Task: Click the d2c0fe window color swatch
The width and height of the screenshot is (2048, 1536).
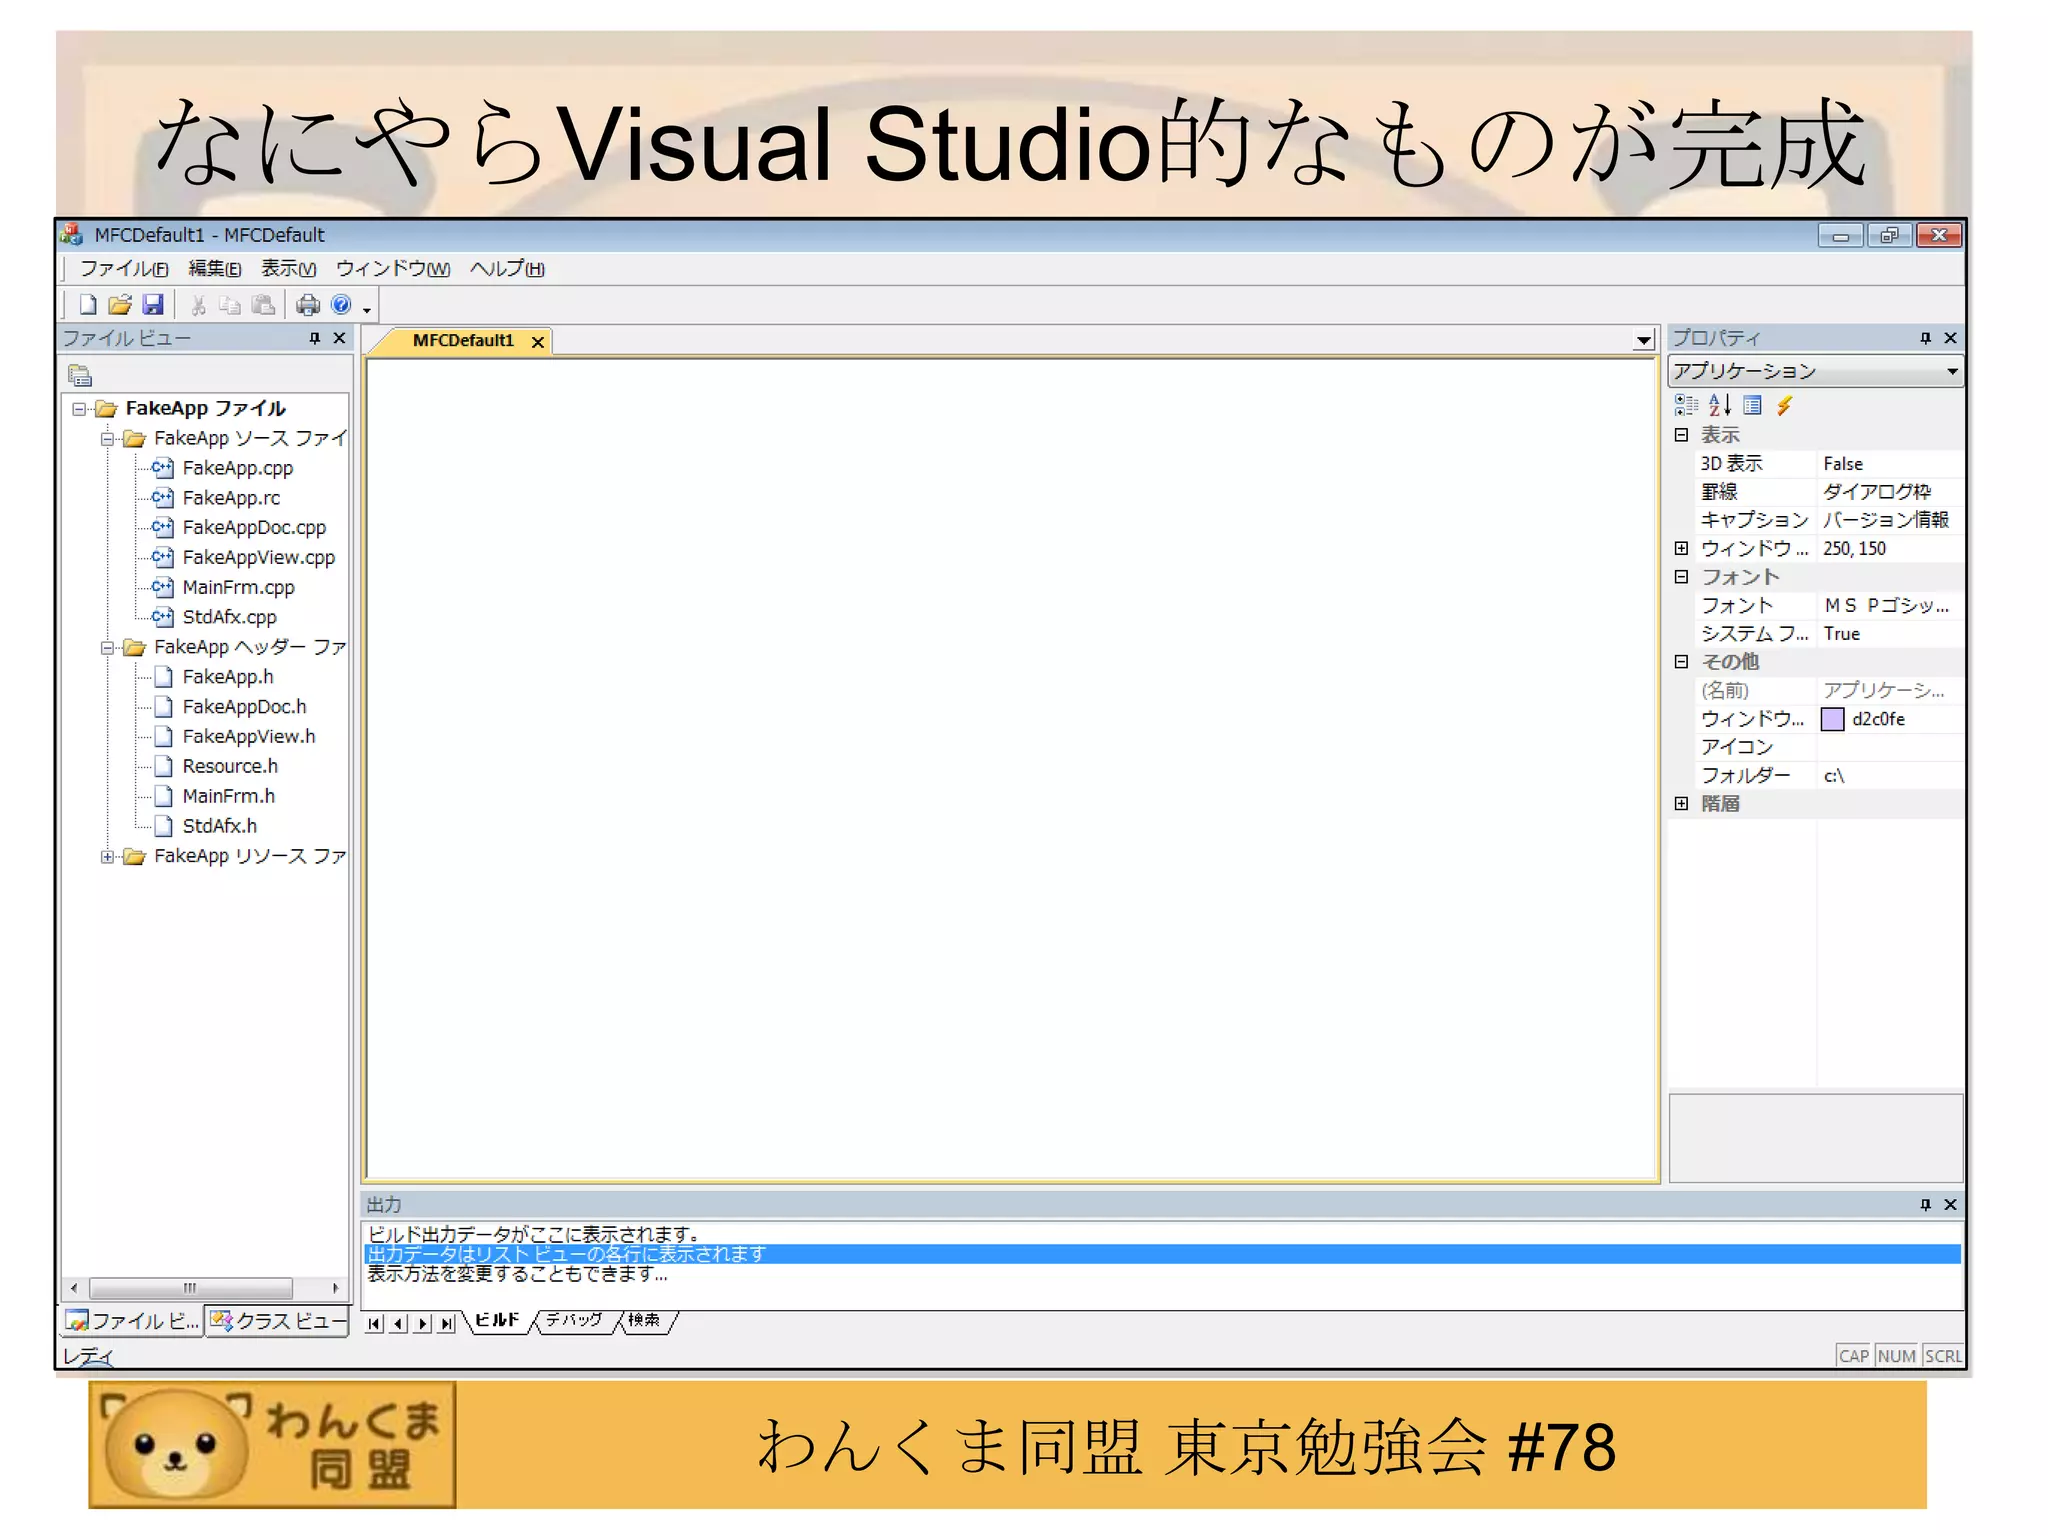Action: point(1832,719)
